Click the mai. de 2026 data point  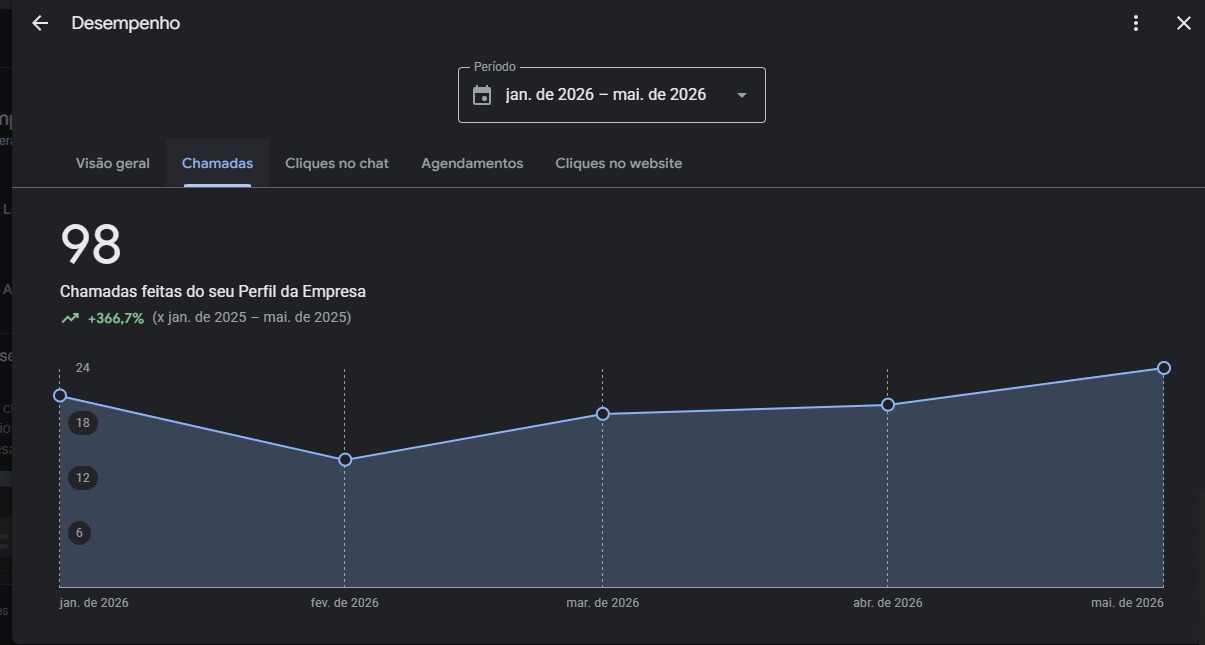[1164, 368]
